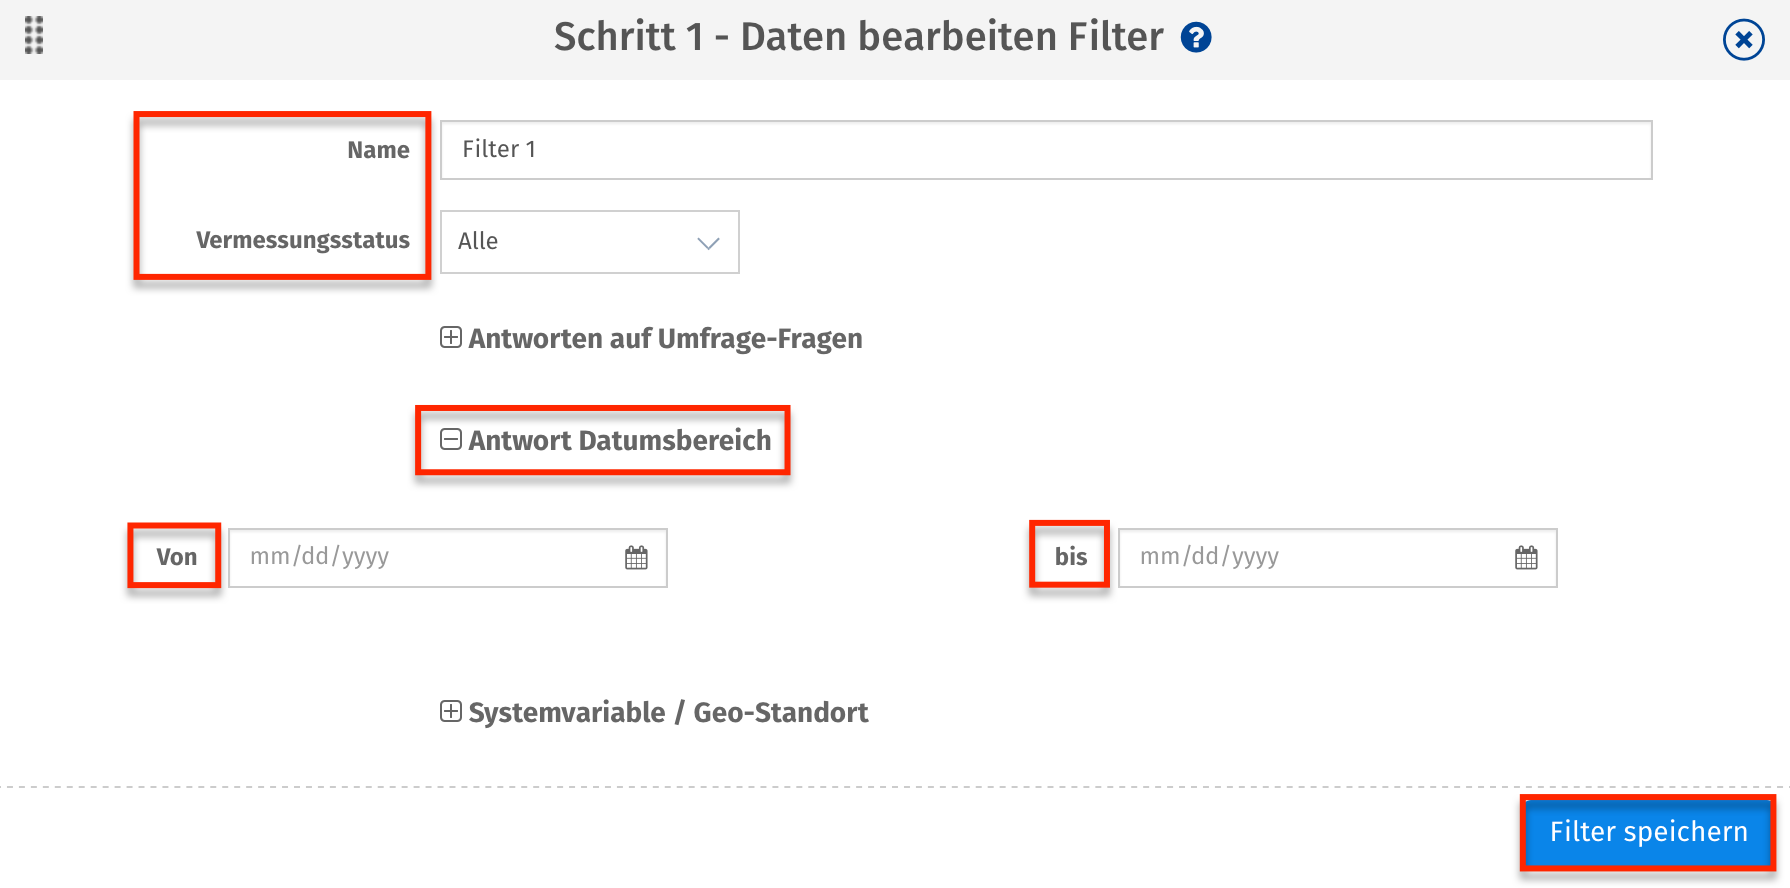Click the drag handle dots icon top left
The image size is (1790, 888).
coord(33,36)
